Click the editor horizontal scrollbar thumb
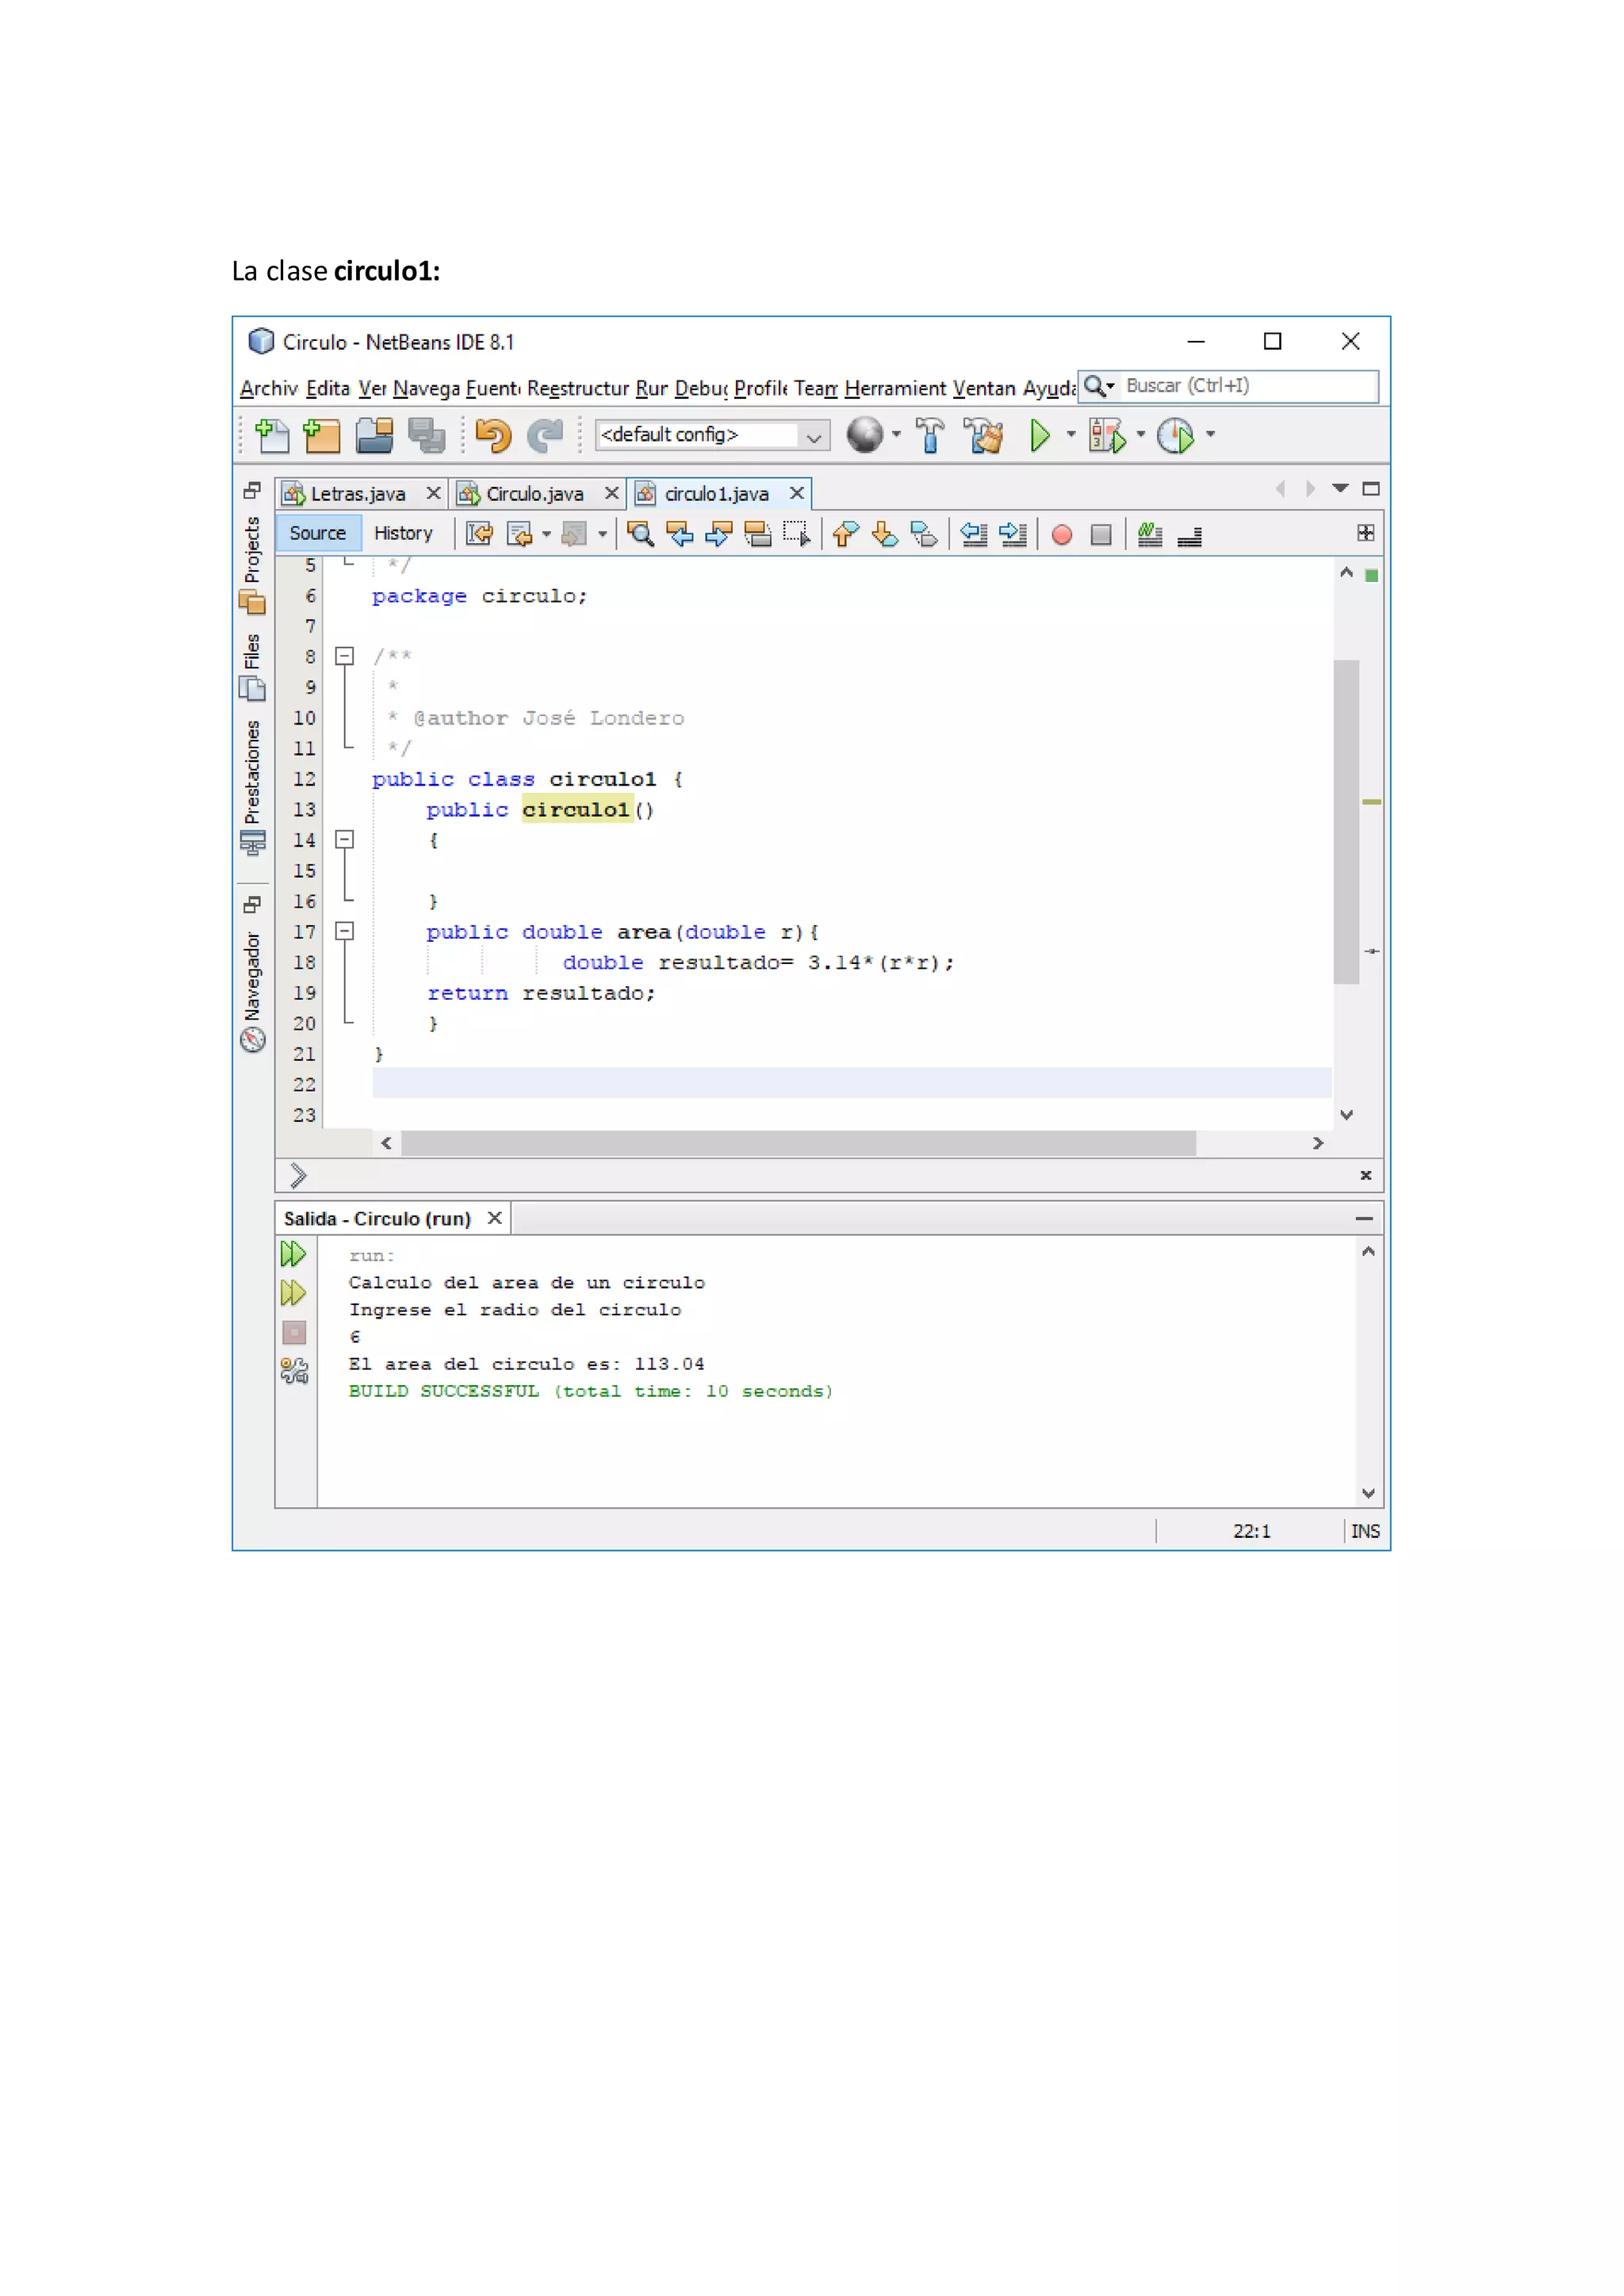Viewport: 1624px width, 2296px height. (798, 1143)
